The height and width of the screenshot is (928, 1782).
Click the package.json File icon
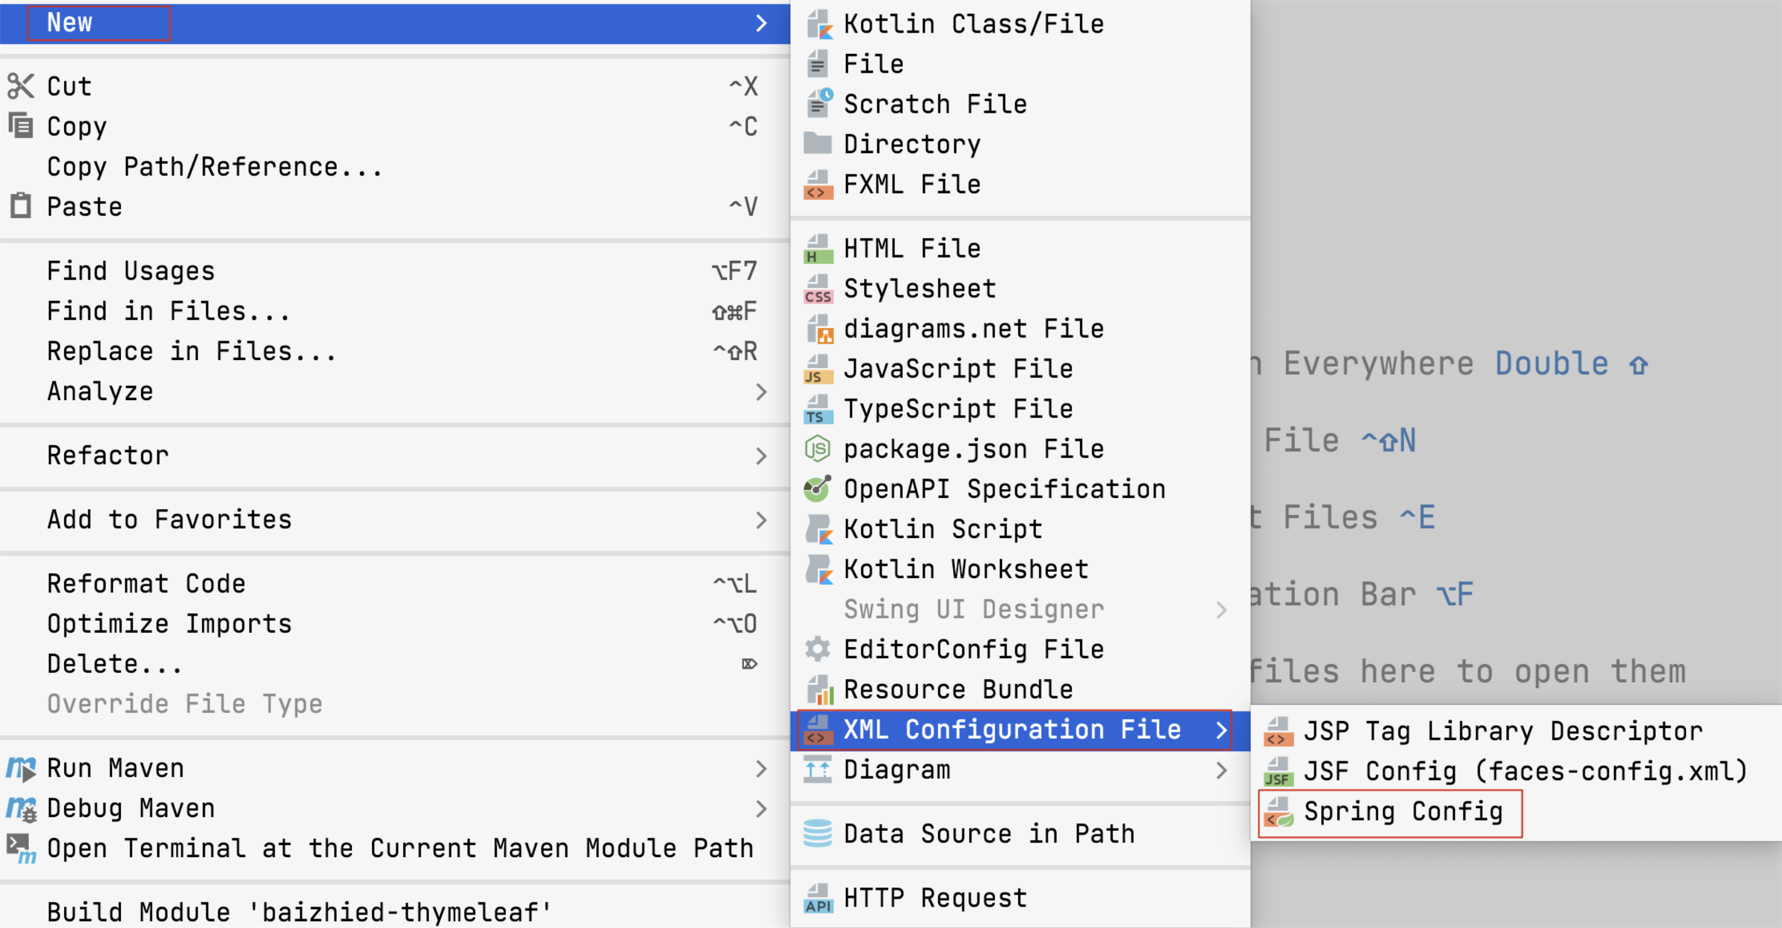pos(818,449)
